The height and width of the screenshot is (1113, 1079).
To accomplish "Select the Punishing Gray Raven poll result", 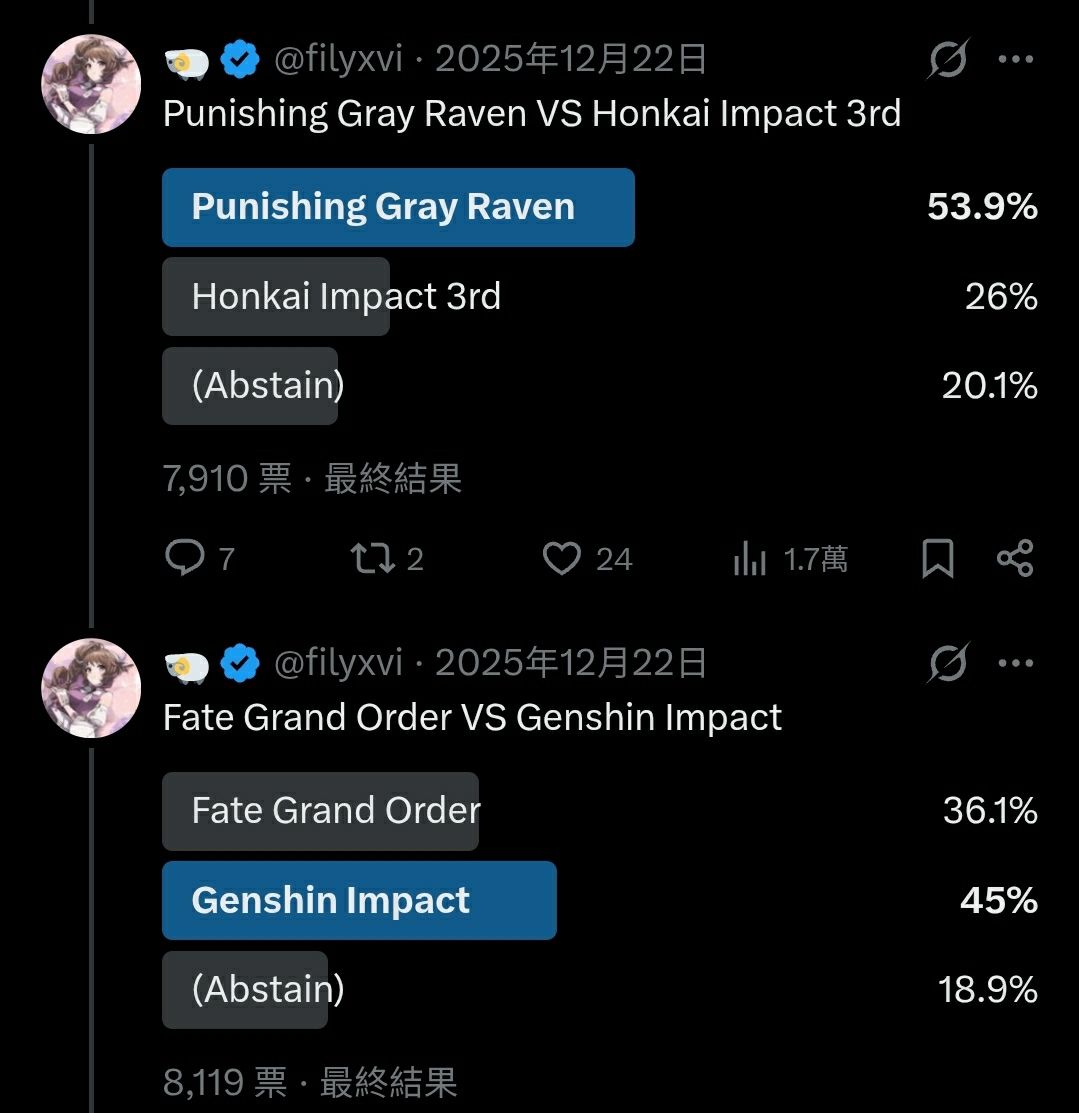I will coord(398,207).
